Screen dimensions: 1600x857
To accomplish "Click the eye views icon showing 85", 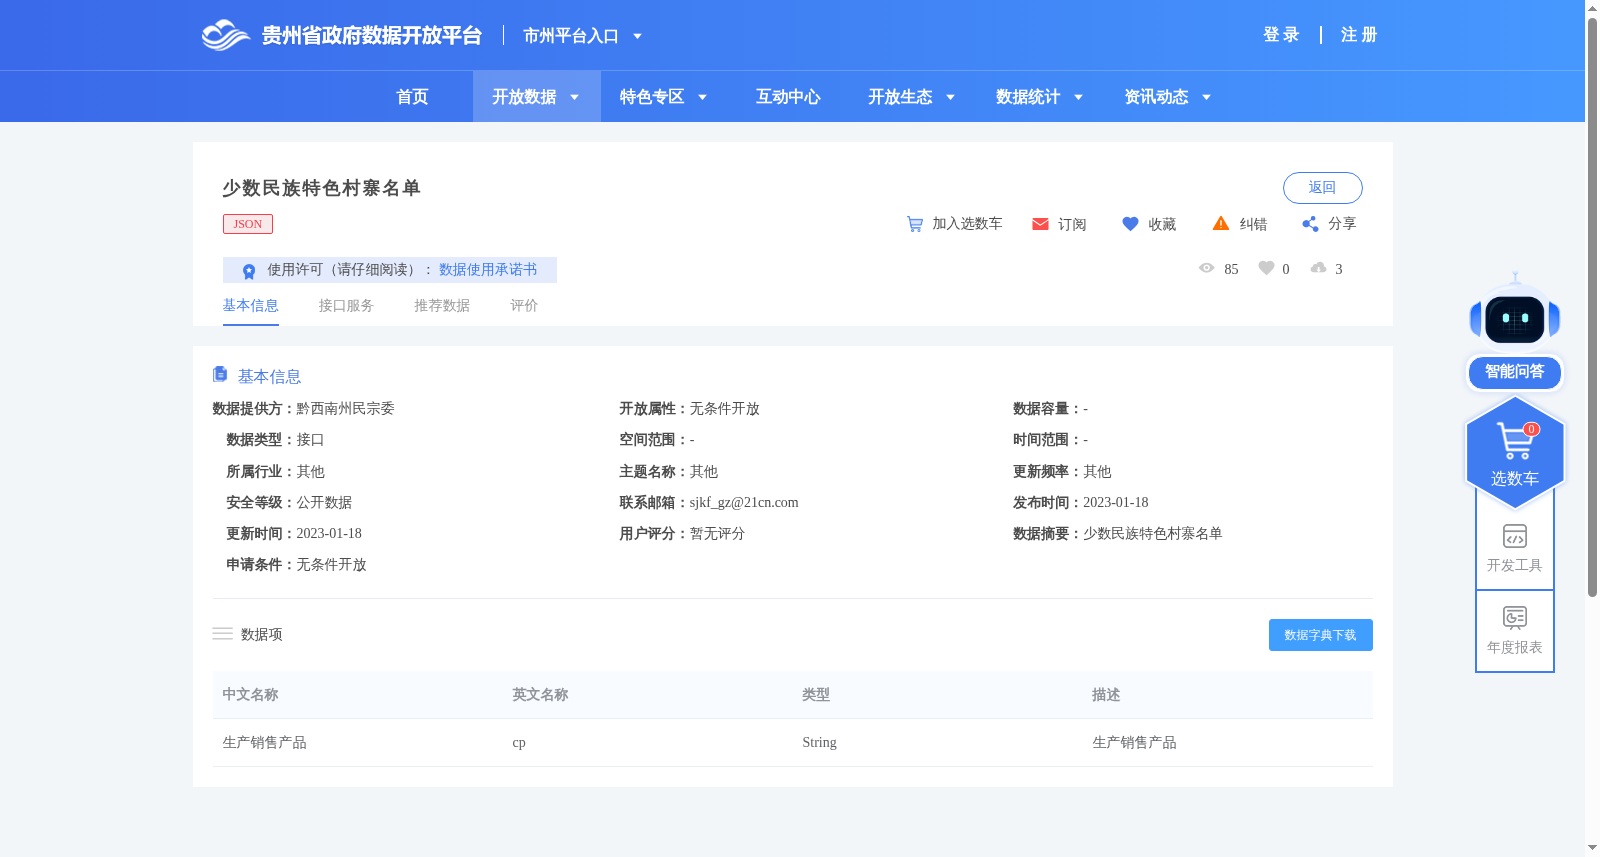I will tap(1207, 268).
